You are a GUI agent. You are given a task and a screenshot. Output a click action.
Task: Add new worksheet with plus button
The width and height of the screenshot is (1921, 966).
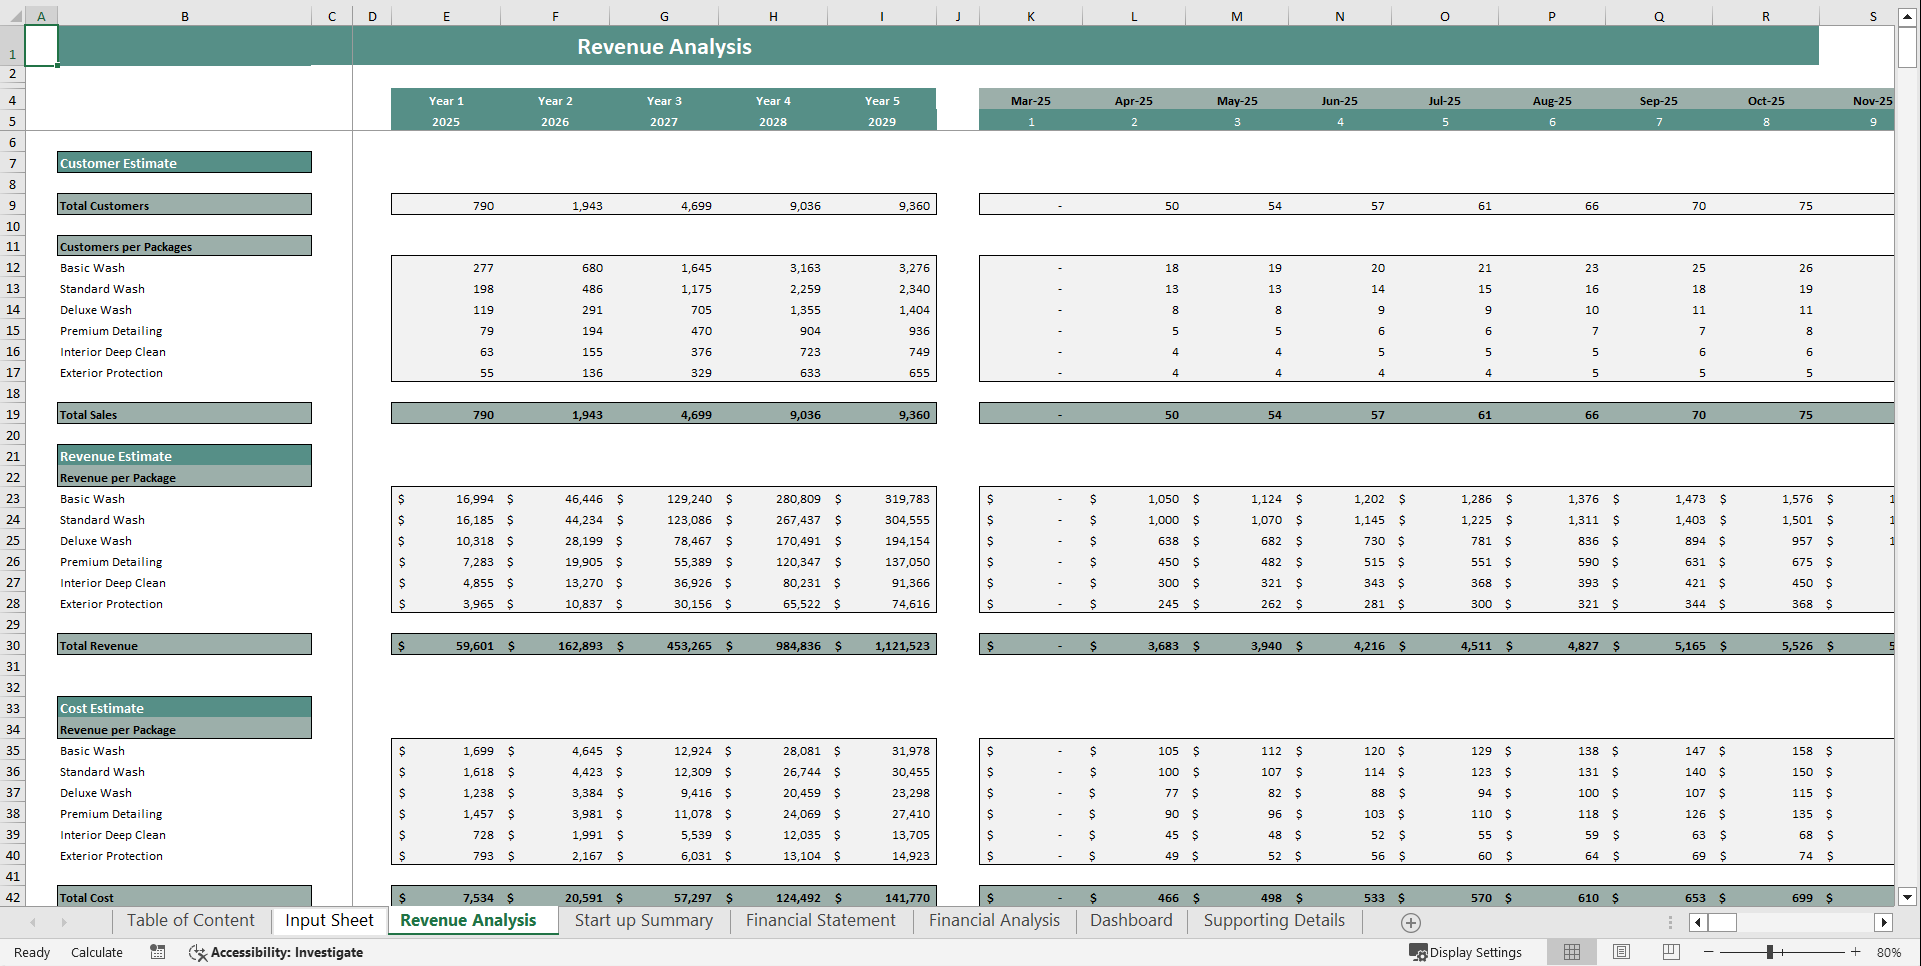coord(1411,921)
